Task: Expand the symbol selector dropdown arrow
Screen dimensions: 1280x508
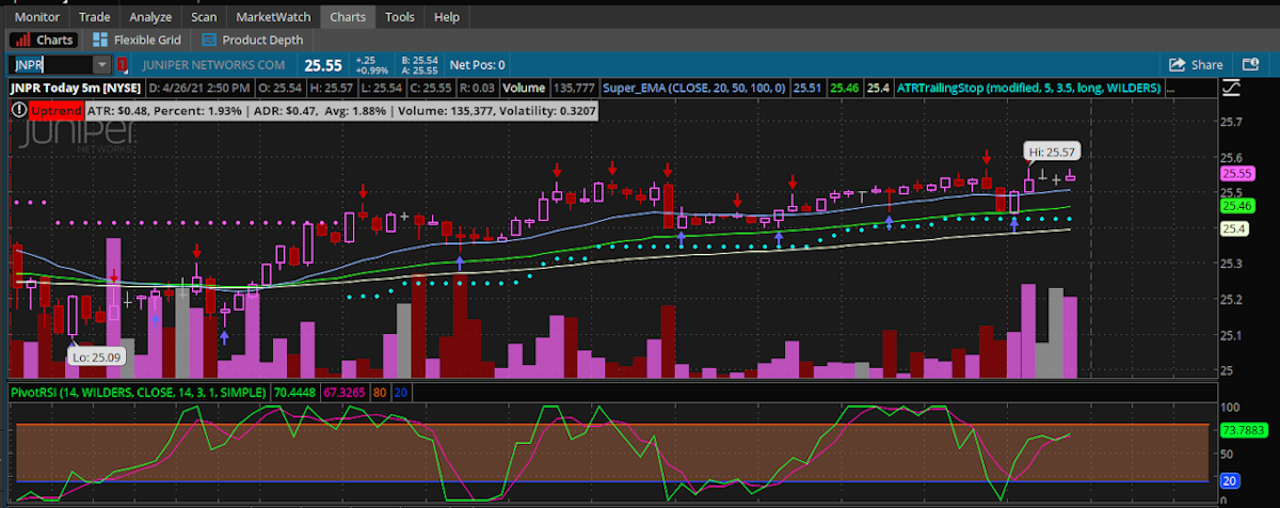Action: [x=102, y=65]
